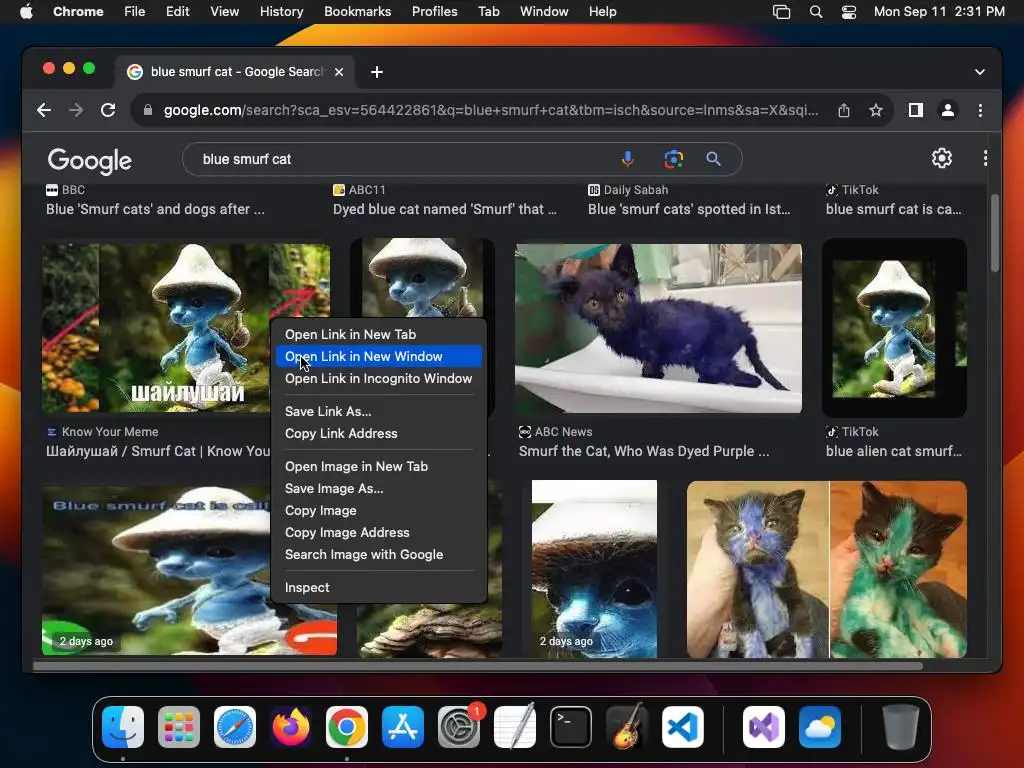Image resolution: width=1024 pixels, height=768 pixels.
Task: Click the magnifier search button in Google
Action: (713, 159)
